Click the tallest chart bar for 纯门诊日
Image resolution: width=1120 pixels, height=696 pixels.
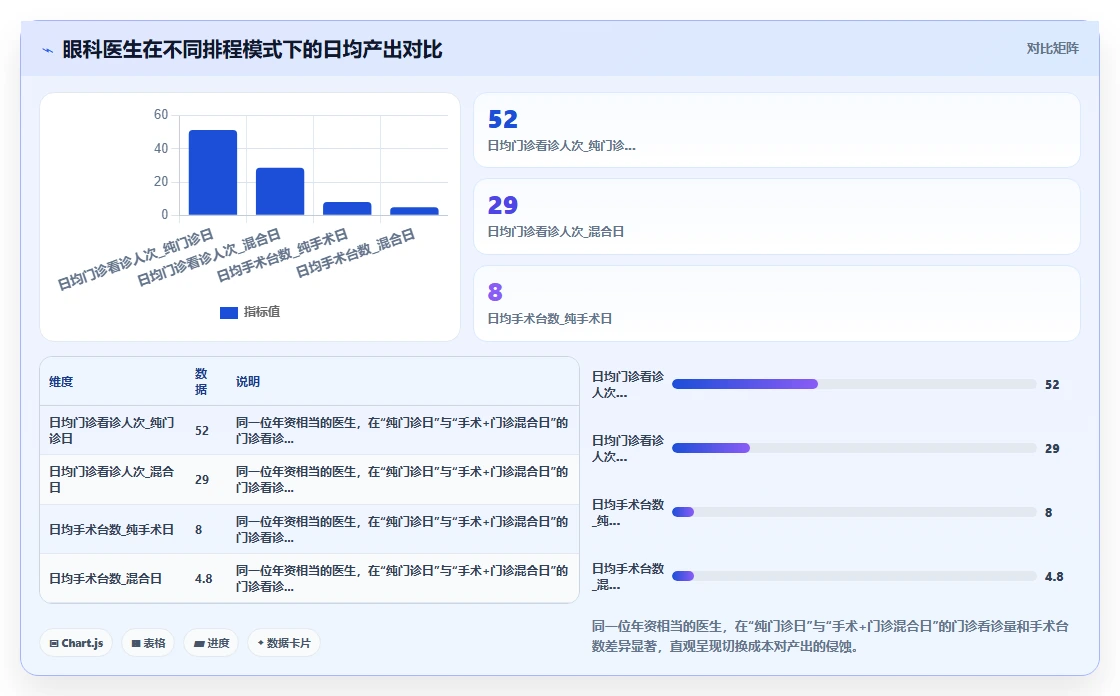pyautogui.click(x=213, y=172)
